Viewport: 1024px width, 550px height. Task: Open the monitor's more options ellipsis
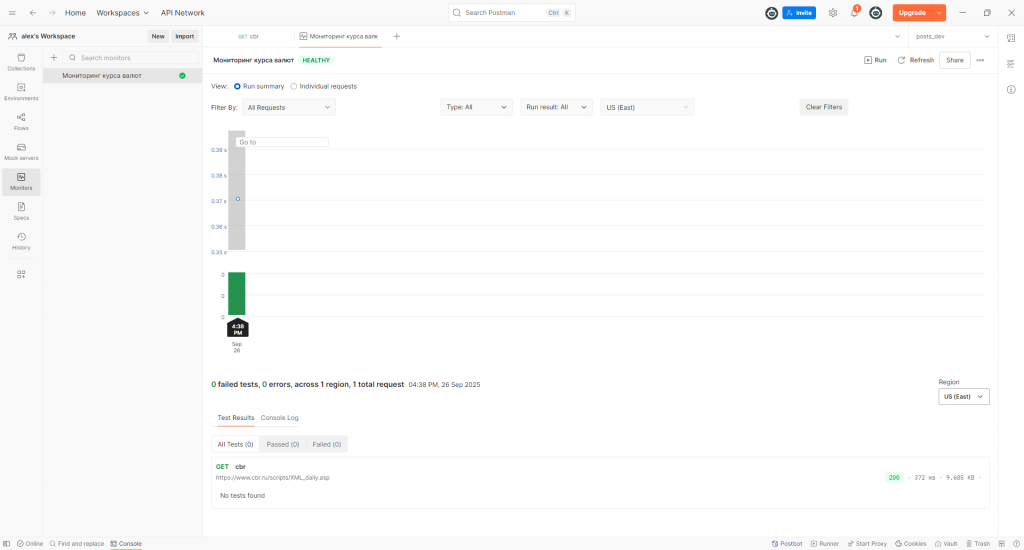[980, 60]
